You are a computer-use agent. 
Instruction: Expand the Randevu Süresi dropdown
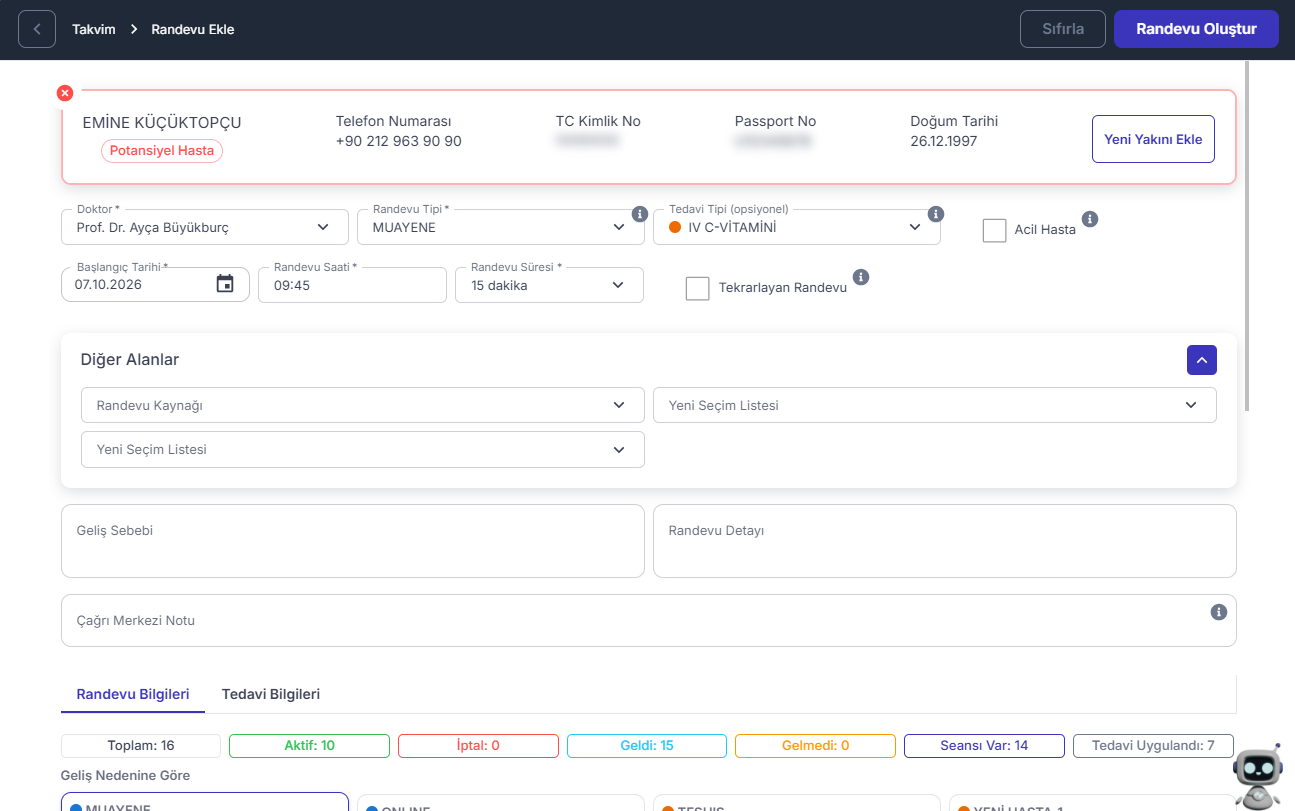550,285
